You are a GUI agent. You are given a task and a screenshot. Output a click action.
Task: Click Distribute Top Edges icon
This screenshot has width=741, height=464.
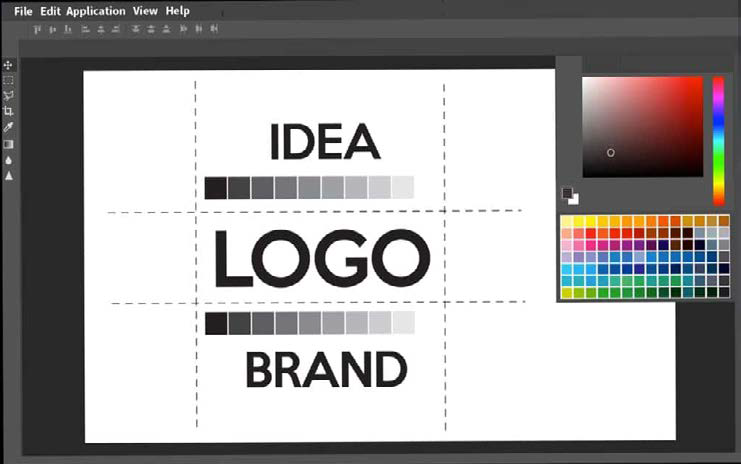(x=136, y=29)
